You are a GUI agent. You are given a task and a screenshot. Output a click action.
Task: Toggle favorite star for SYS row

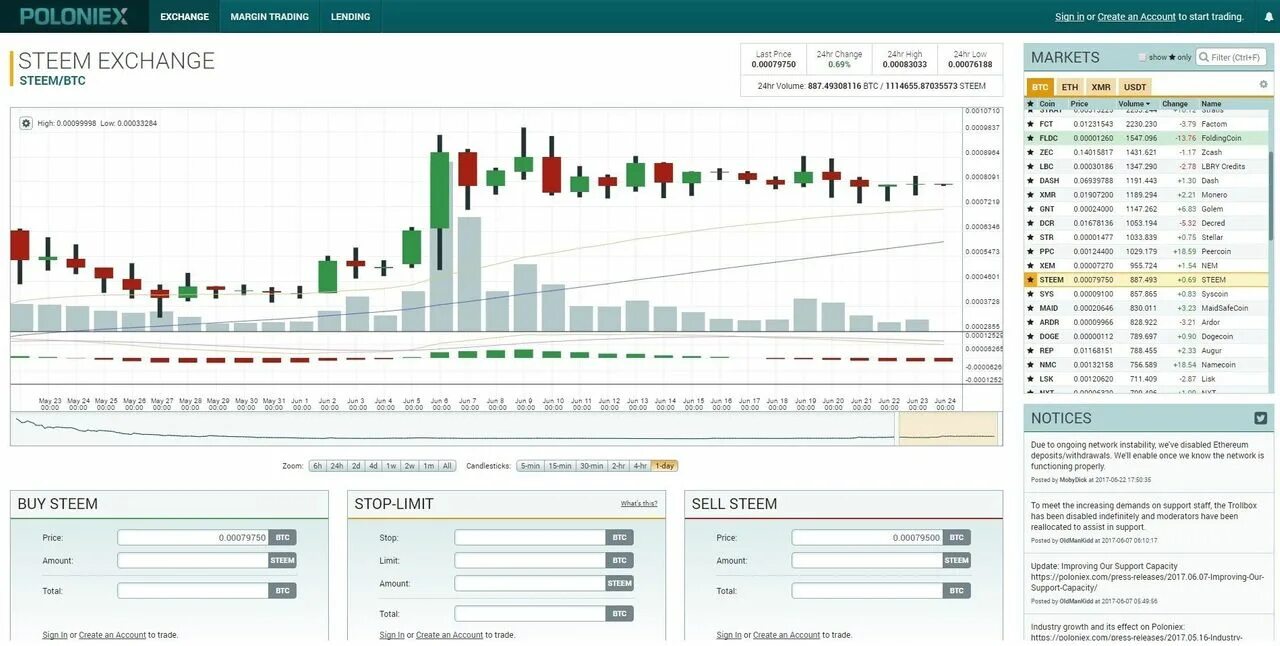click(x=1031, y=294)
